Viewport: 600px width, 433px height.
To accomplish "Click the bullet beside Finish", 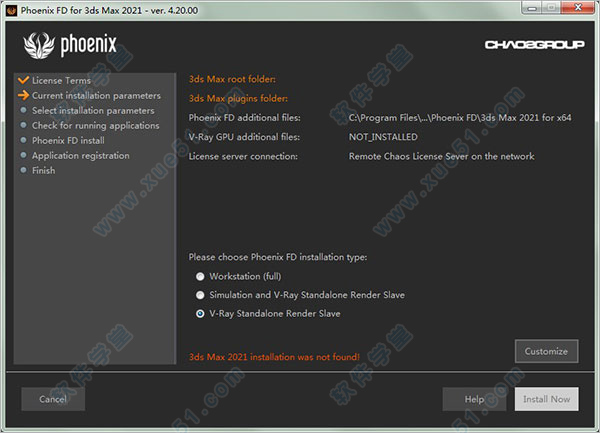I will tap(23, 170).
